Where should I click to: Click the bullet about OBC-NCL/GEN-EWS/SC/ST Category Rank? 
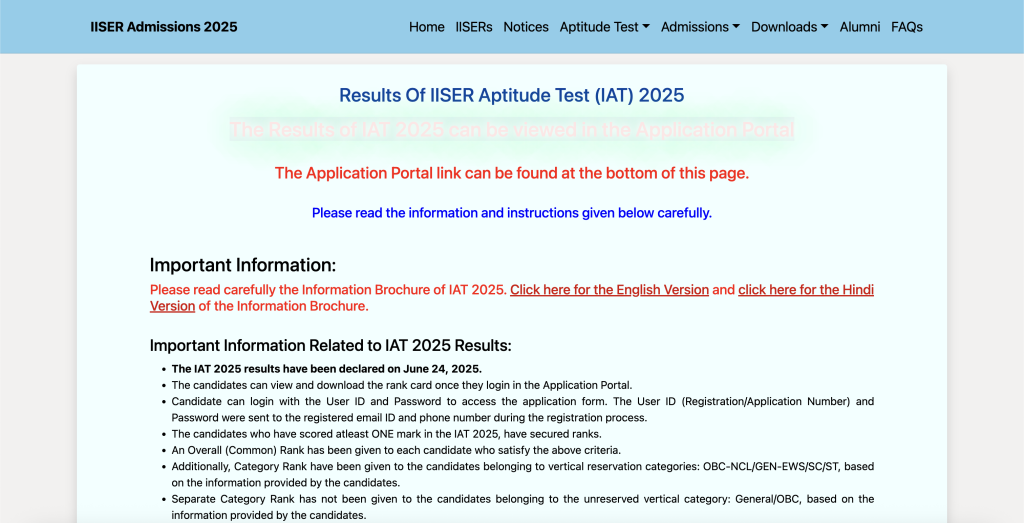point(522,475)
